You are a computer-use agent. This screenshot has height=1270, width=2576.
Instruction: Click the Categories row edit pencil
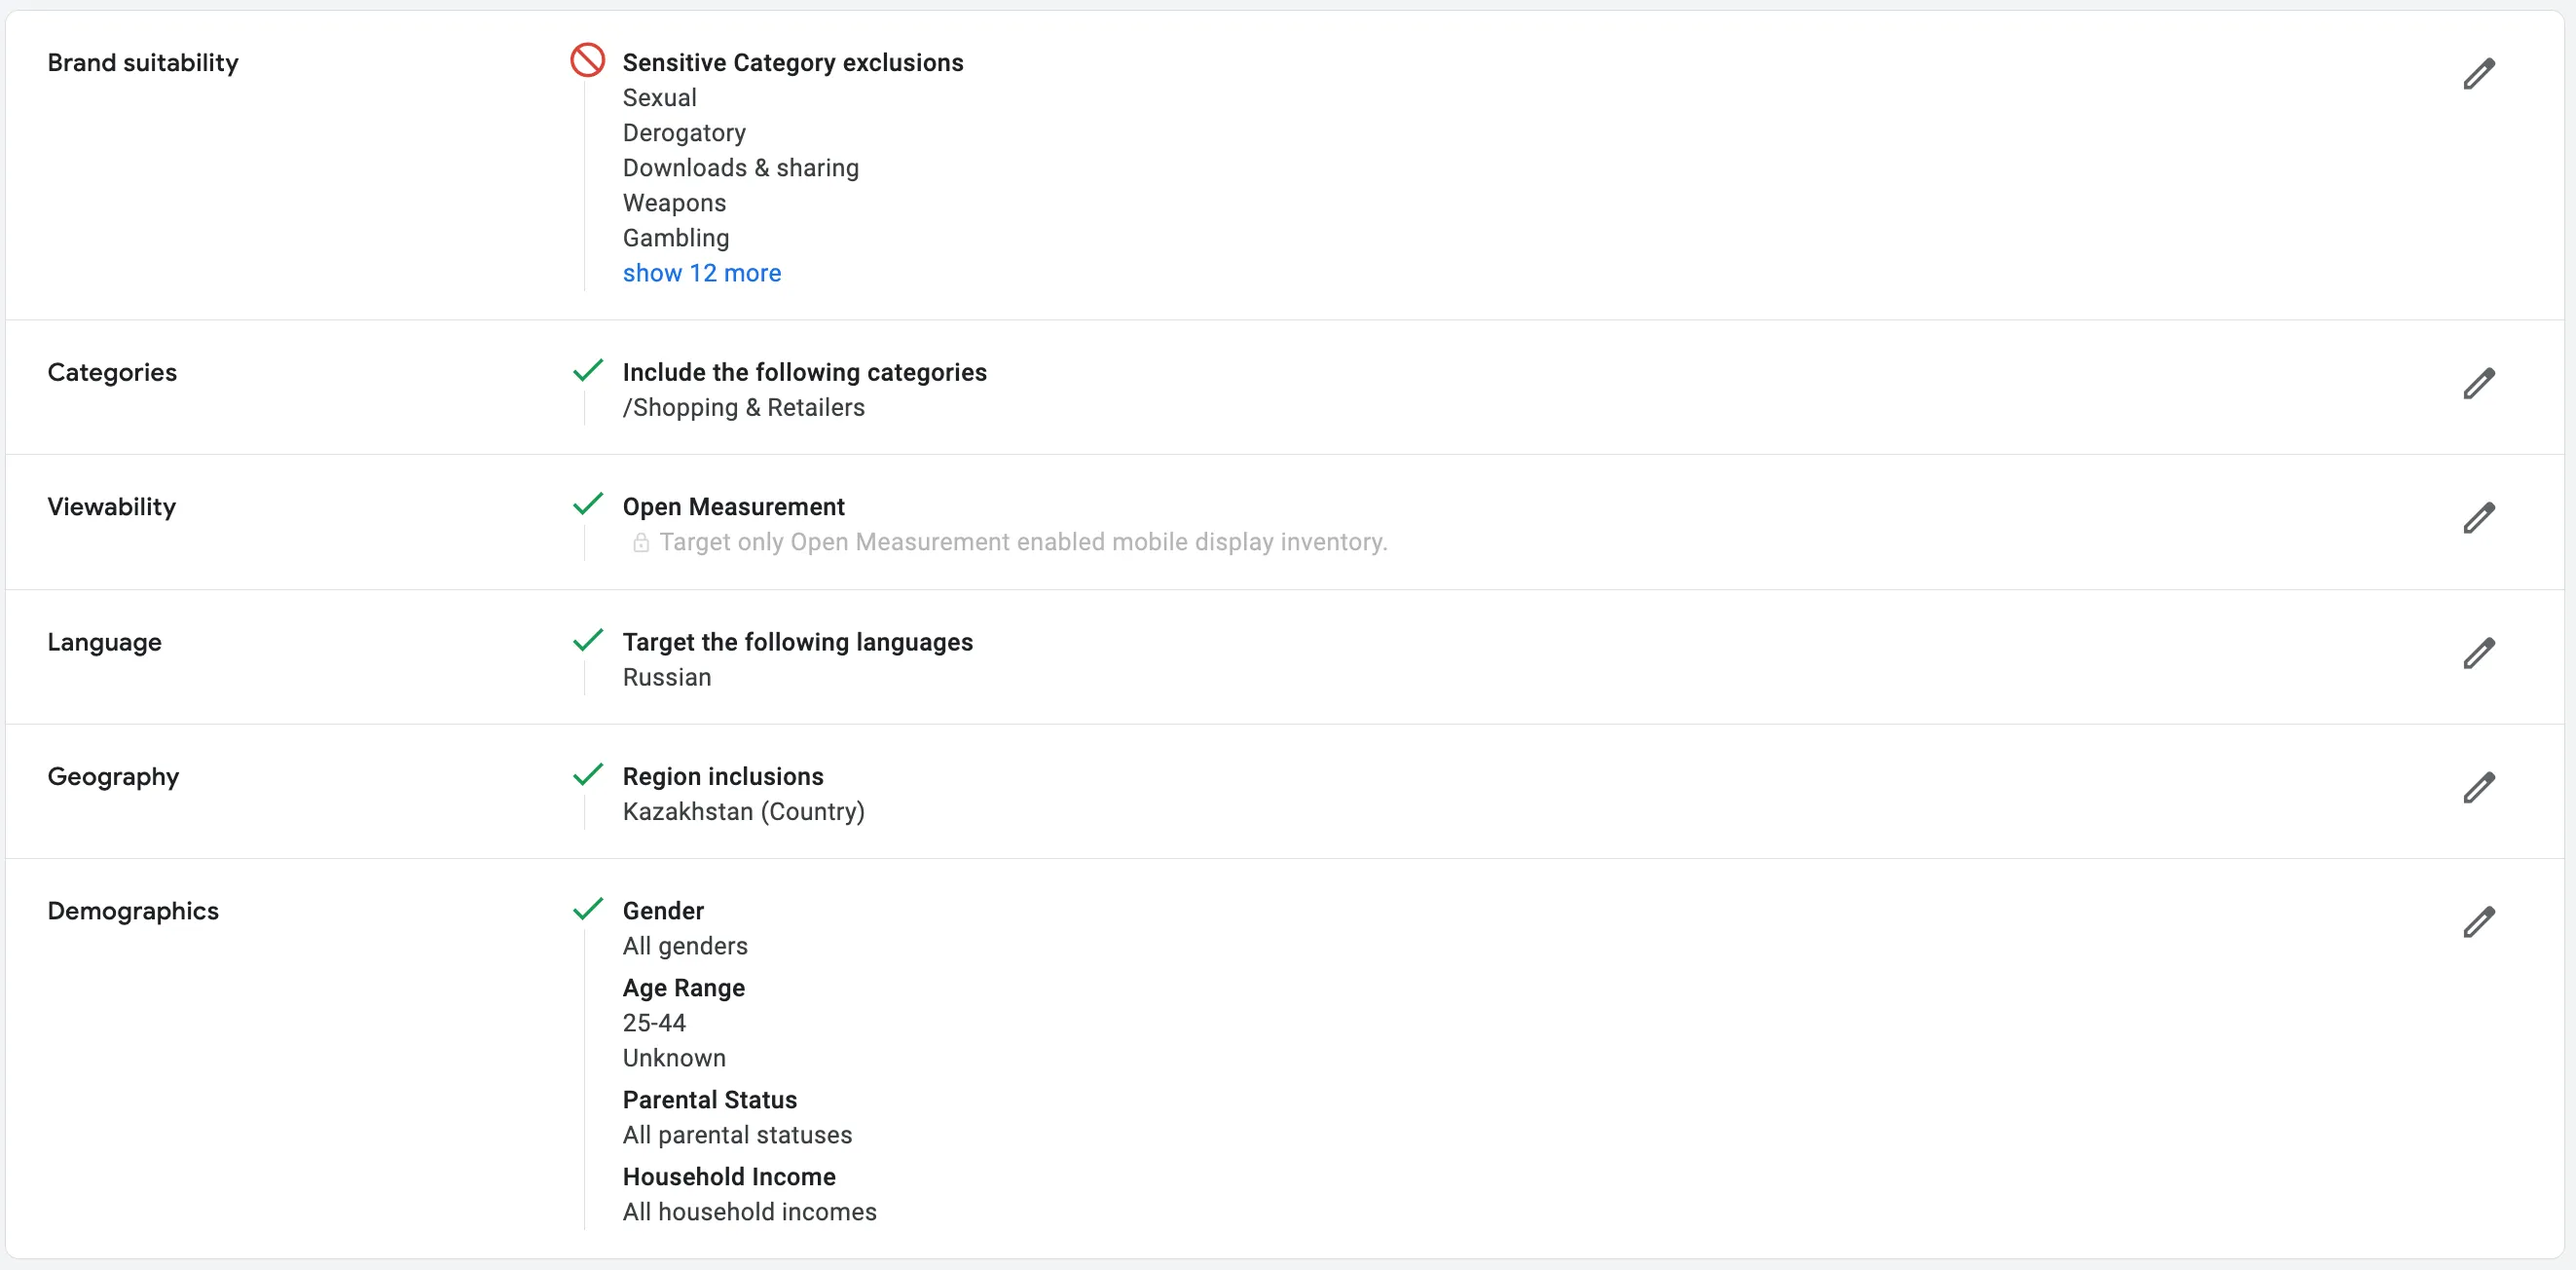pyautogui.click(x=2479, y=383)
